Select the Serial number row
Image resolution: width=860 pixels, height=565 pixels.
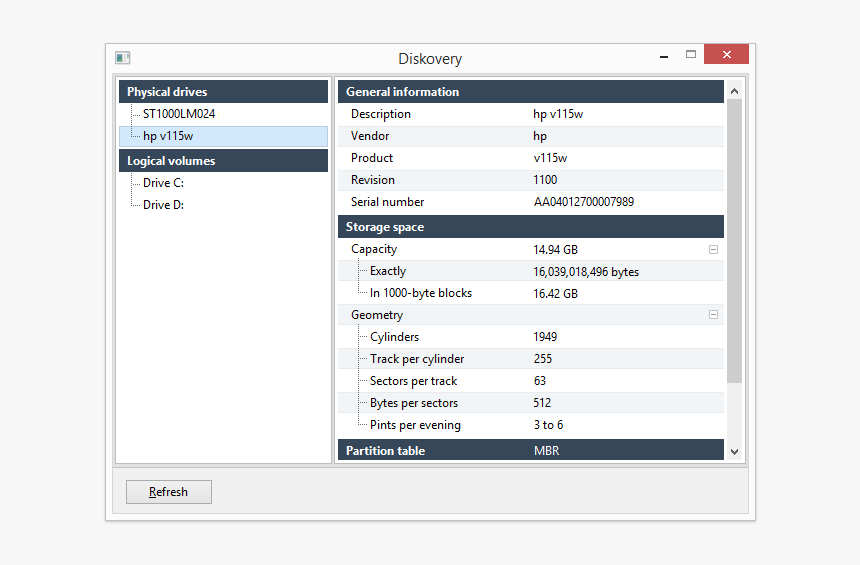coord(530,202)
